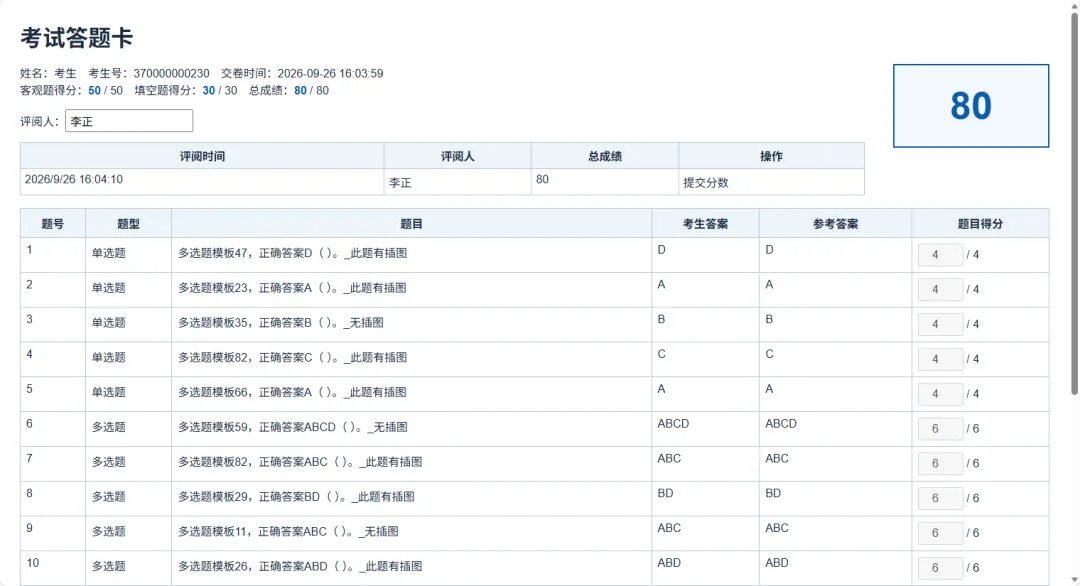Click the scrollbar down arrow
This screenshot has width=1080, height=586.
1074,580
